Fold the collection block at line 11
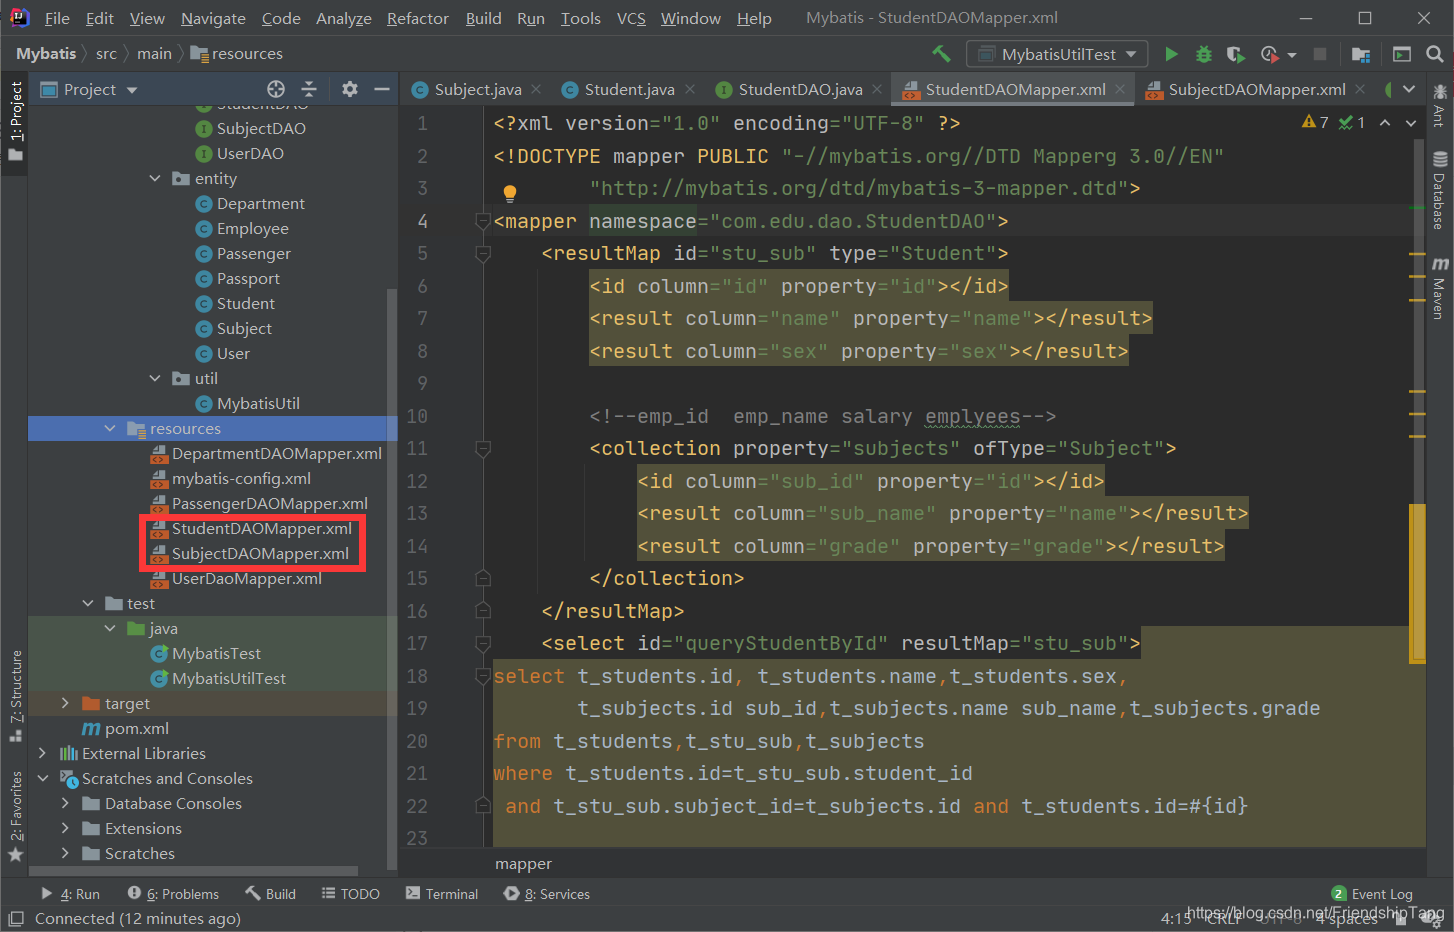This screenshot has height=932, width=1454. point(483,449)
